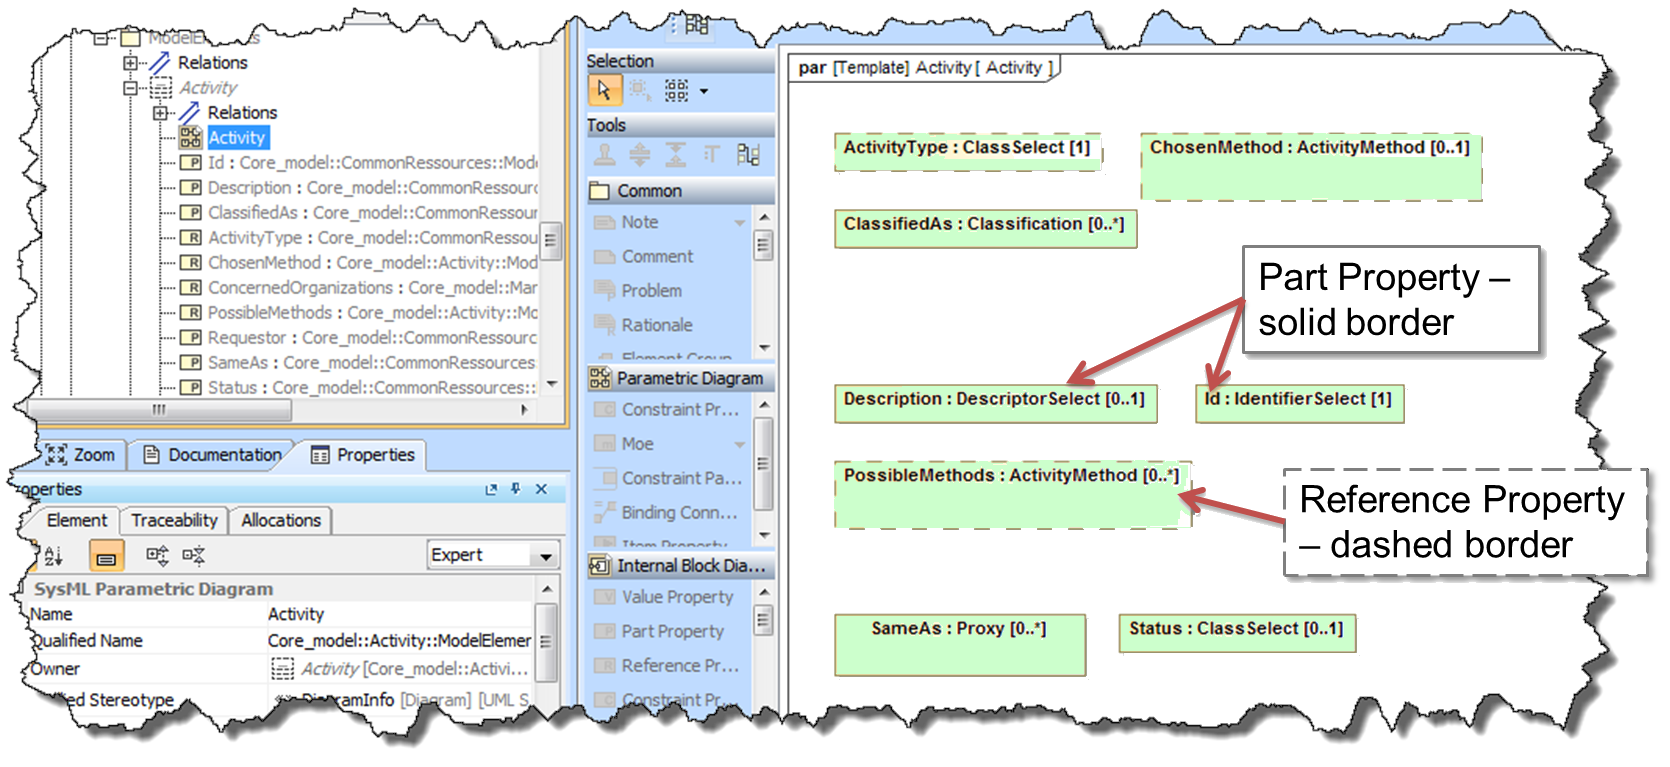Click the alphabetical sort icon in Properties

pyautogui.click(x=53, y=555)
